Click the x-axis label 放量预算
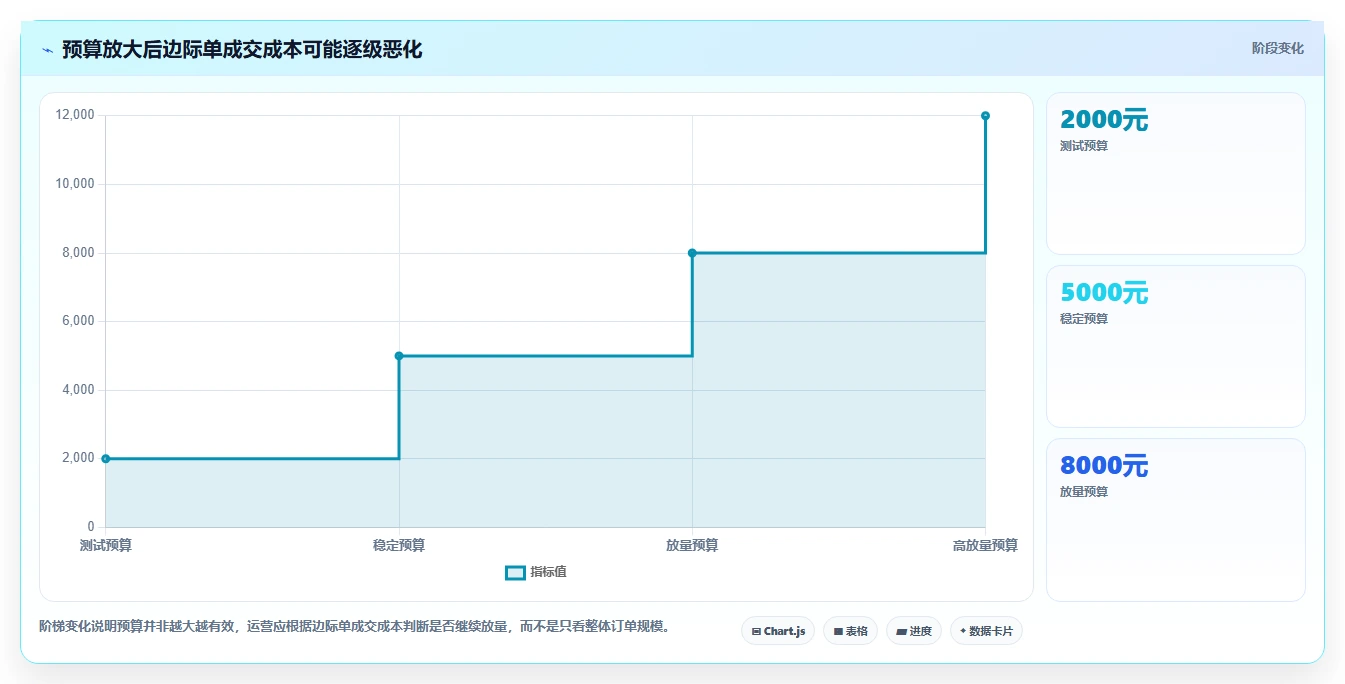Image resolution: width=1345 pixels, height=684 pixels. 692,545
